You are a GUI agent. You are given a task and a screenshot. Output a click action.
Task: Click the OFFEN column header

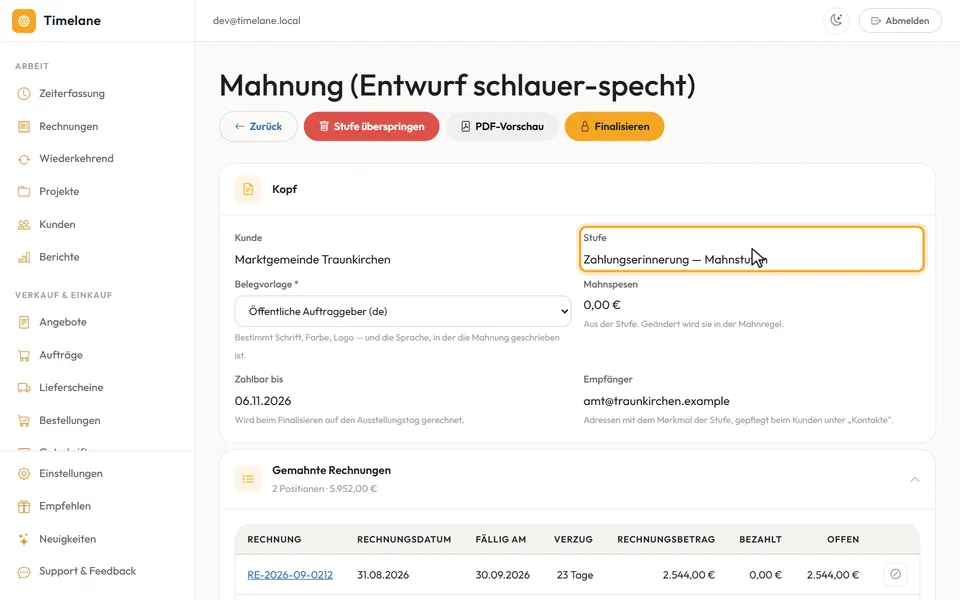coord(843,539)
